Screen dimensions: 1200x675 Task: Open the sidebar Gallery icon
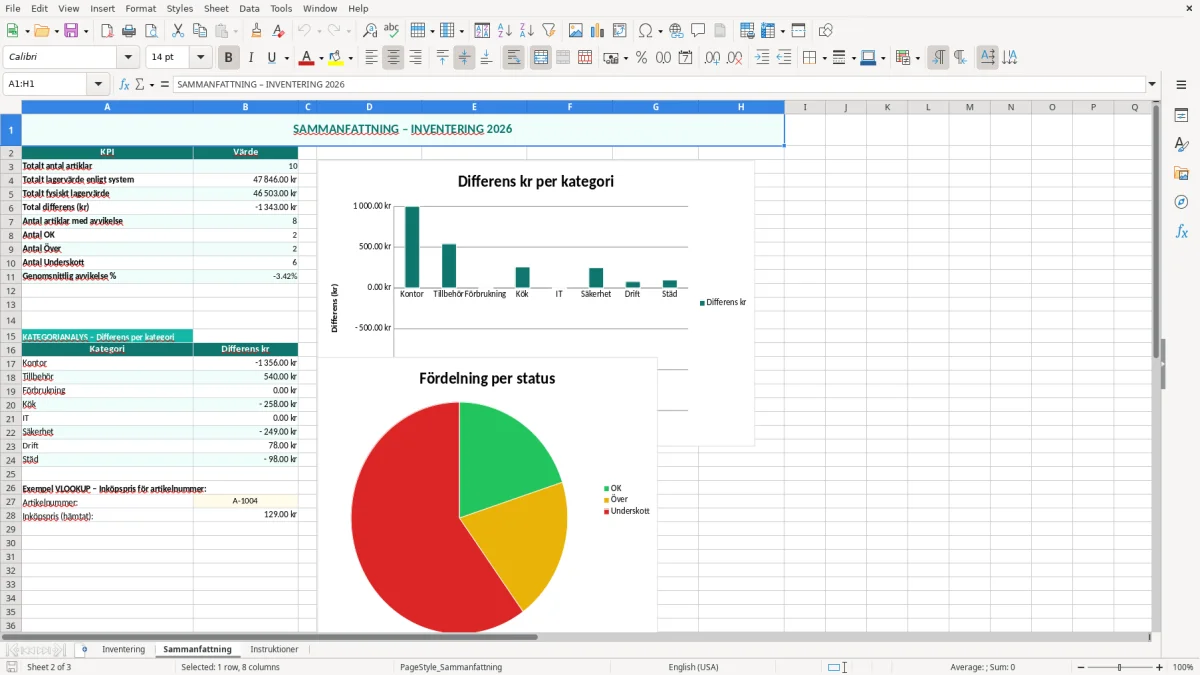point(1181,173)
